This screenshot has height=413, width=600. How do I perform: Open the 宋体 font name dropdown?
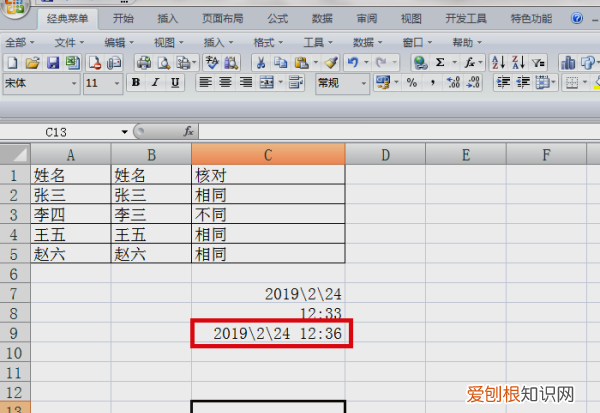(72, 83)
